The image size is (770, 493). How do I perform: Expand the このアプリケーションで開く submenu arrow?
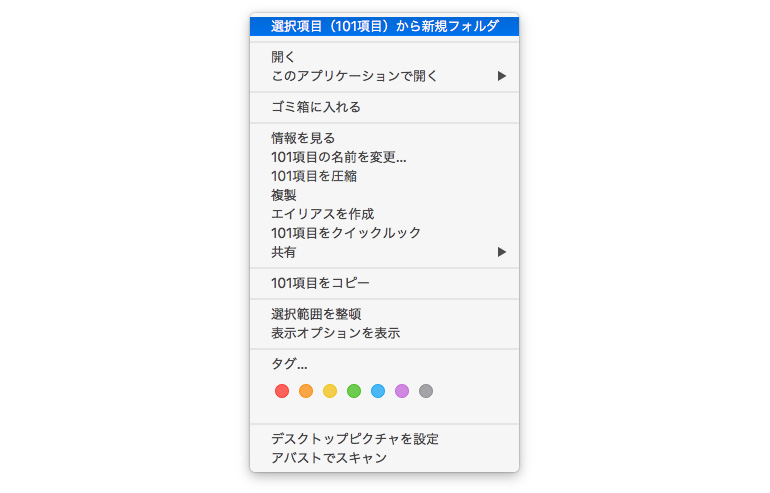click(502, 76)
